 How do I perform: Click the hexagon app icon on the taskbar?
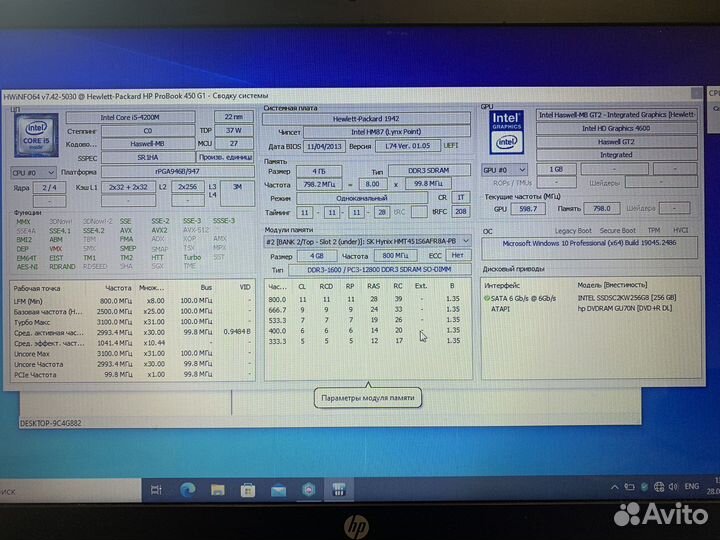309,489
